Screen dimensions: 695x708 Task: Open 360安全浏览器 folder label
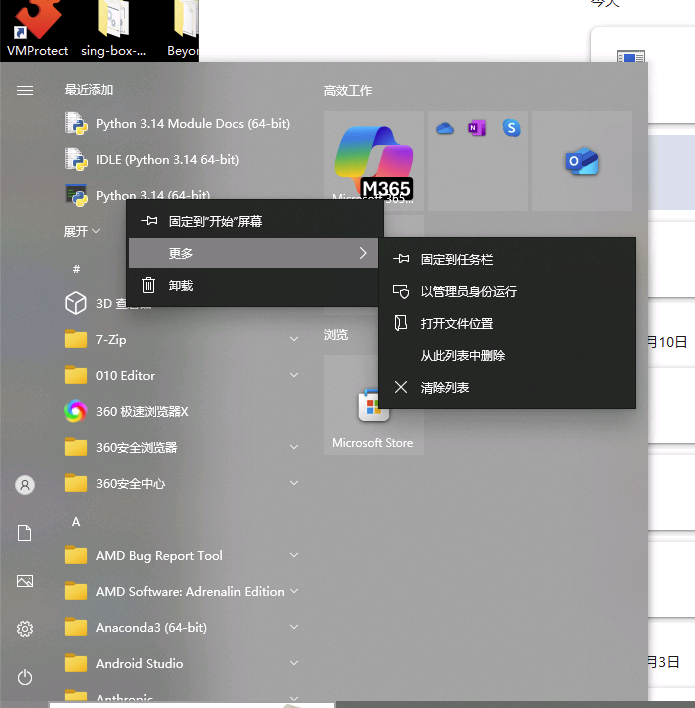point(136,447)
